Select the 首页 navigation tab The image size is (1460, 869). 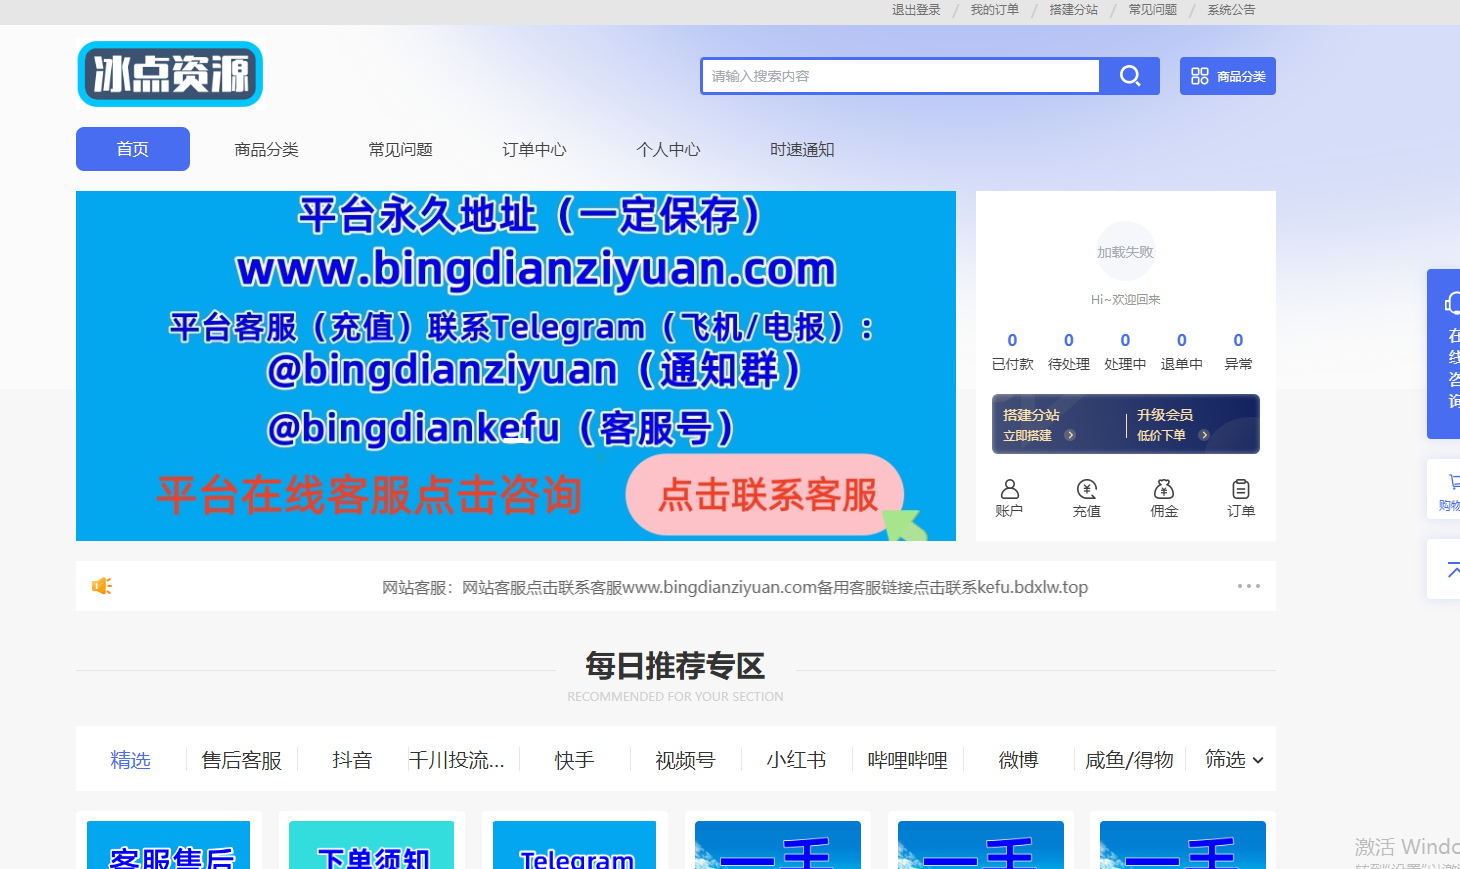click(133, 149)
